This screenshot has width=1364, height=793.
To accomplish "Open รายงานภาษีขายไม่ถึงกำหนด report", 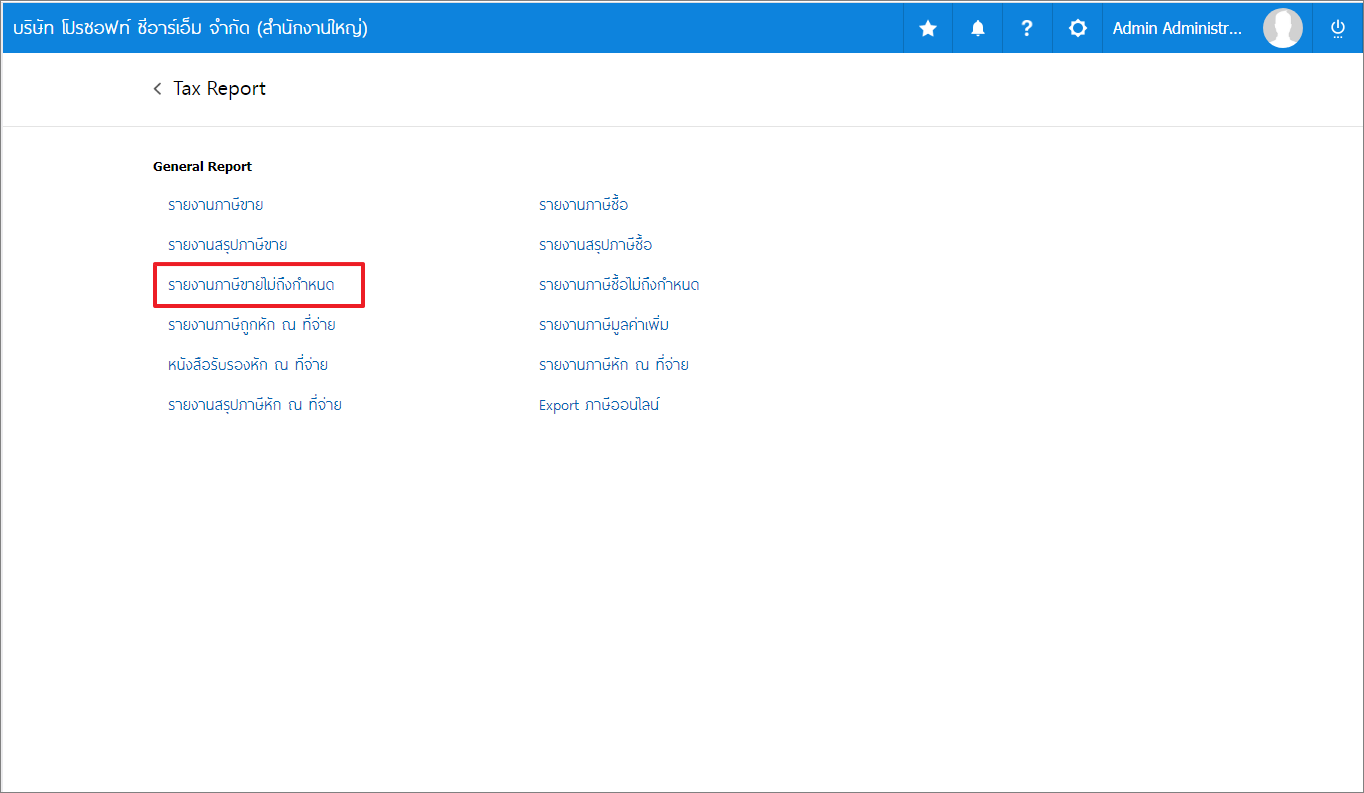I will [251, 285].
